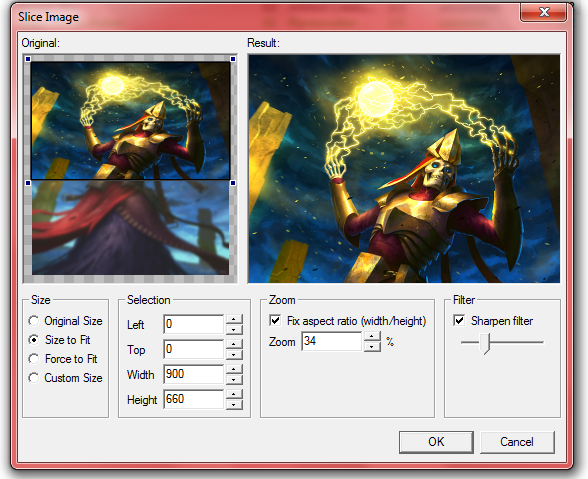Click the Sharpen filter strength slider thumb

pos(485,343)
